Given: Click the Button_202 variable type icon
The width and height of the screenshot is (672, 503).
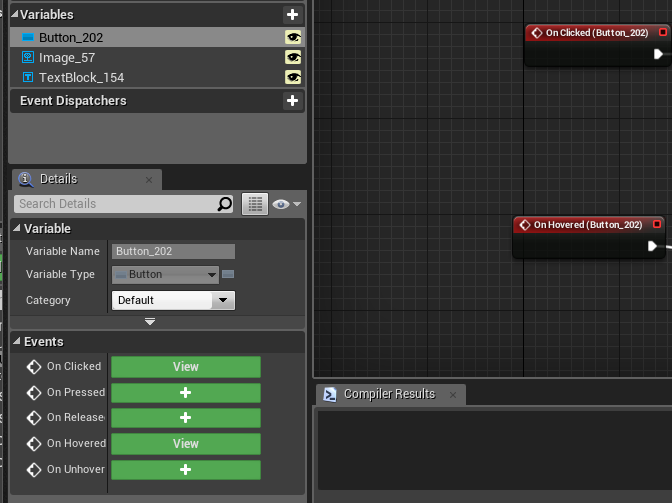Looking at the screenshot, I should coord(28,37).
